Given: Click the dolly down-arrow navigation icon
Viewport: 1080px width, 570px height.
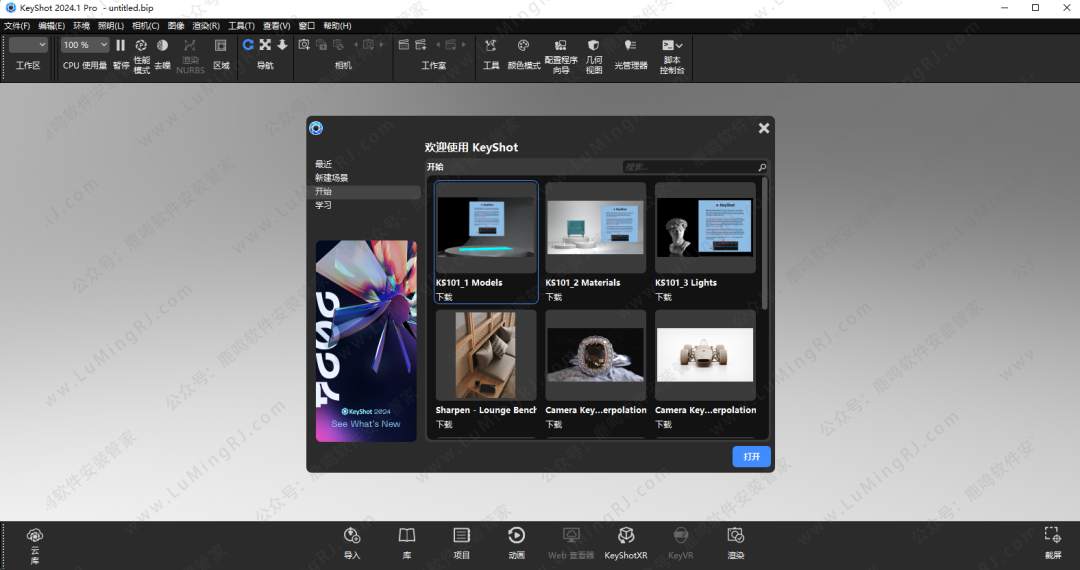Looking at the screenshot, I should click(282, 45).
